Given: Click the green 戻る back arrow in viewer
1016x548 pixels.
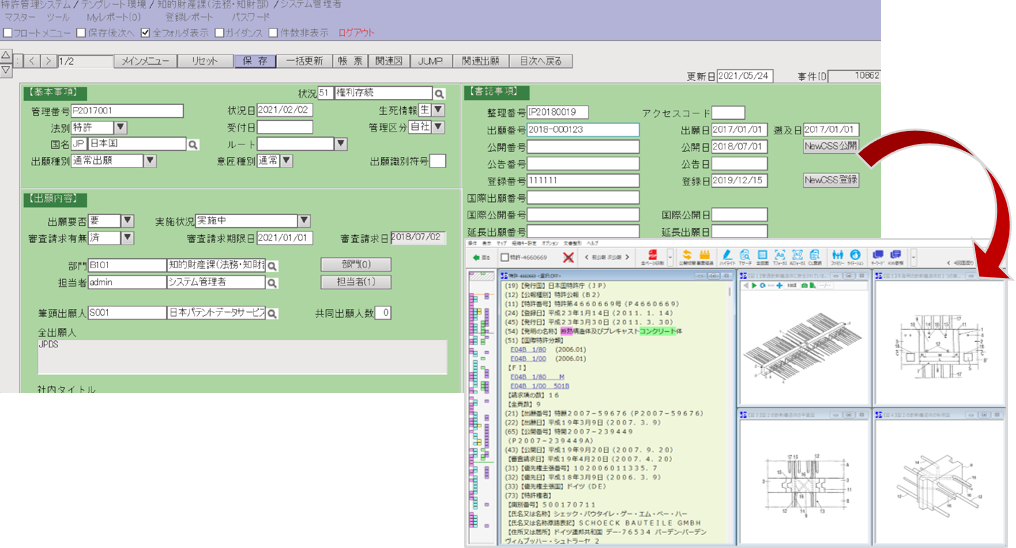Looking at the screenshot, I should (481, 257).
